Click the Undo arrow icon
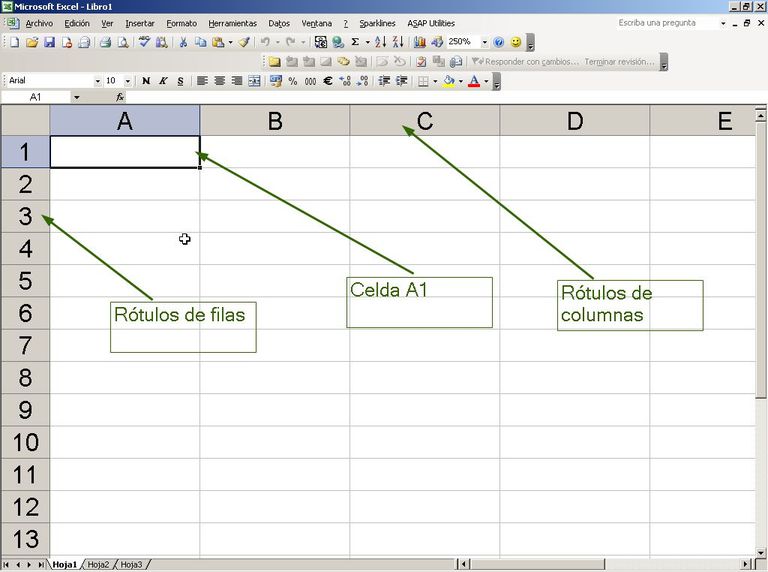 coord(265,42)
